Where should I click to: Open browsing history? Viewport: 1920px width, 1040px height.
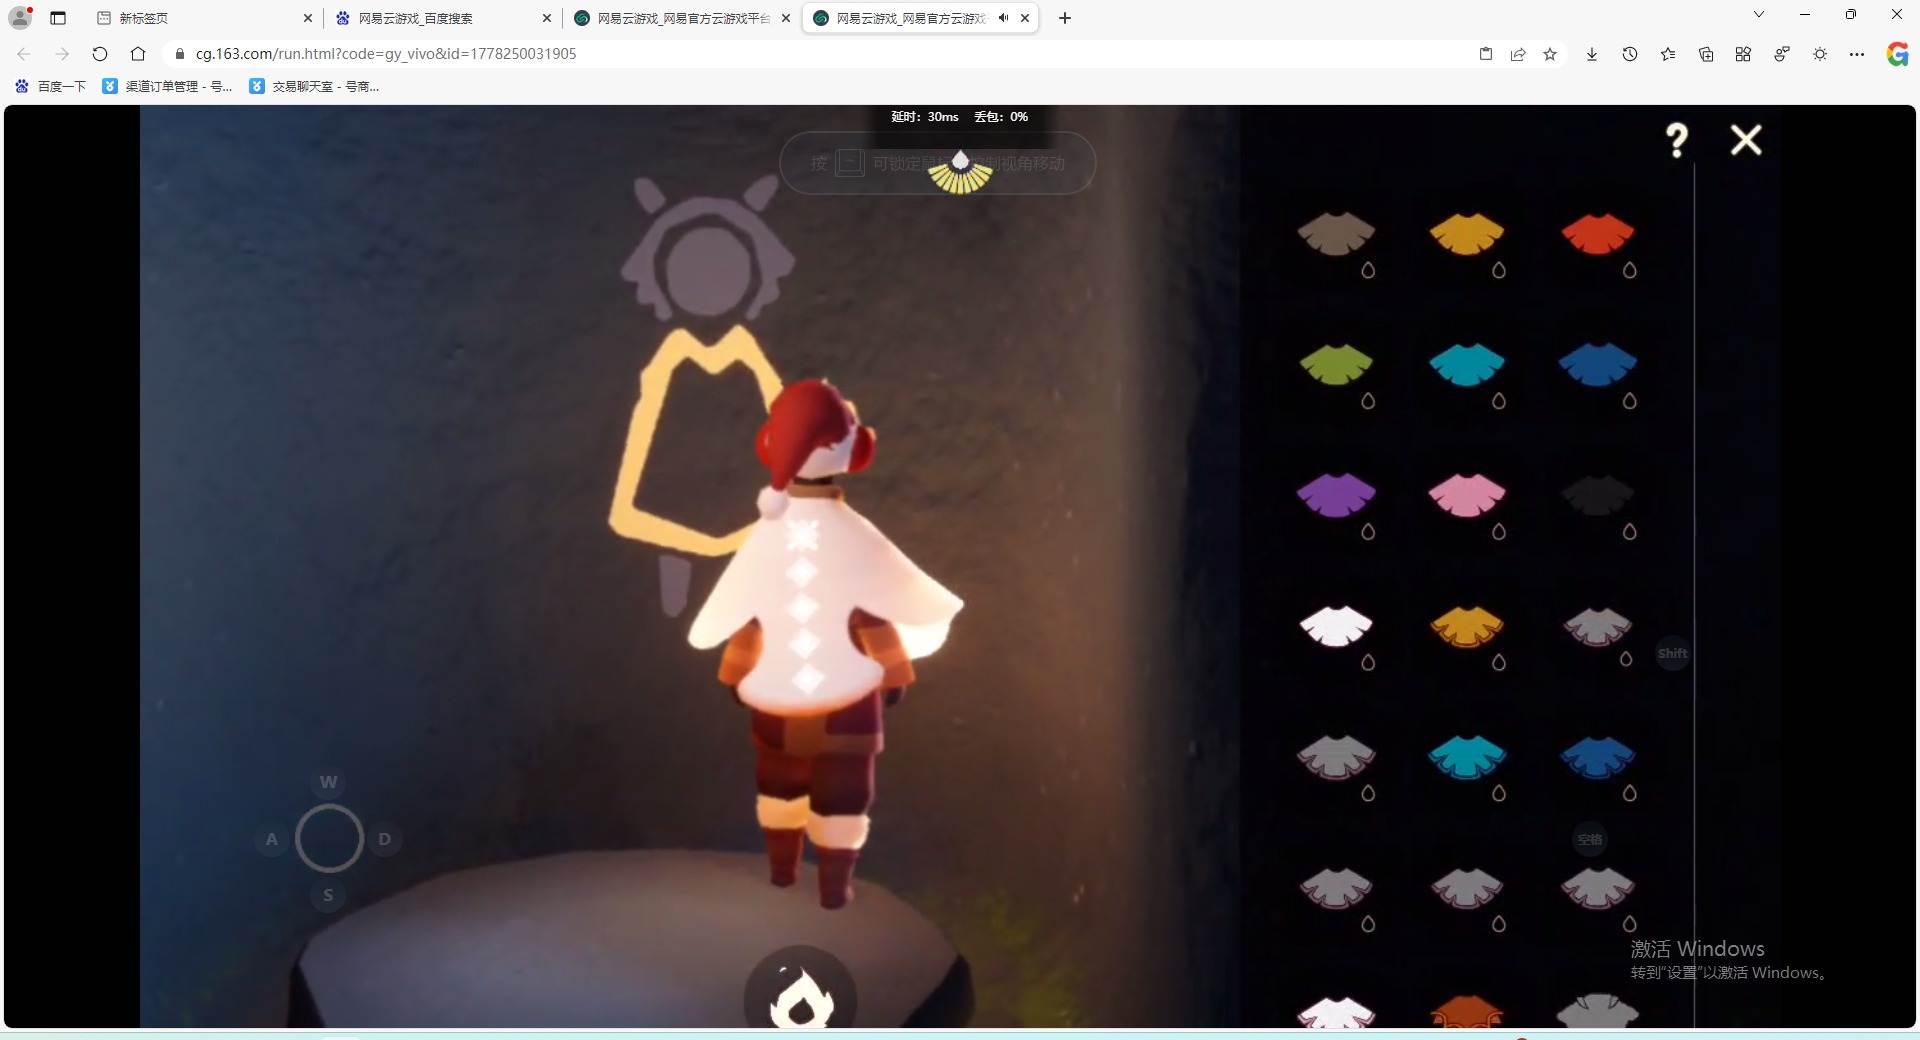tap(1630, 54)
